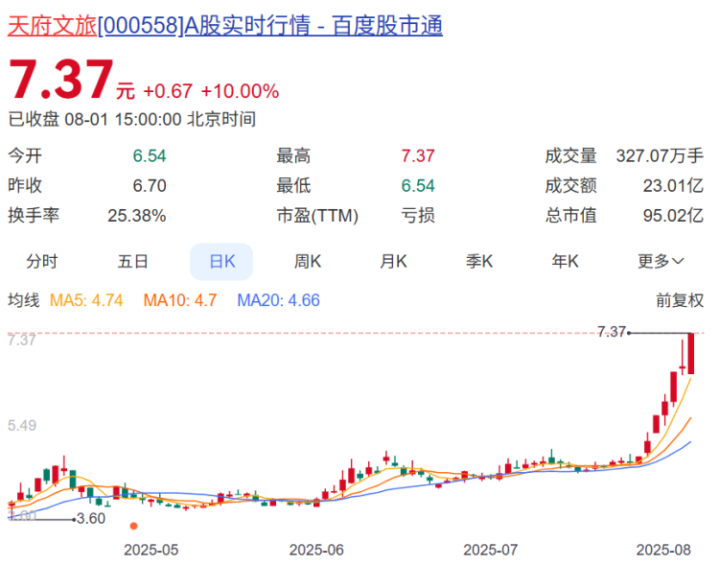Select the 日K chart tab
This screenshot has height=565, width=719.
221,261
